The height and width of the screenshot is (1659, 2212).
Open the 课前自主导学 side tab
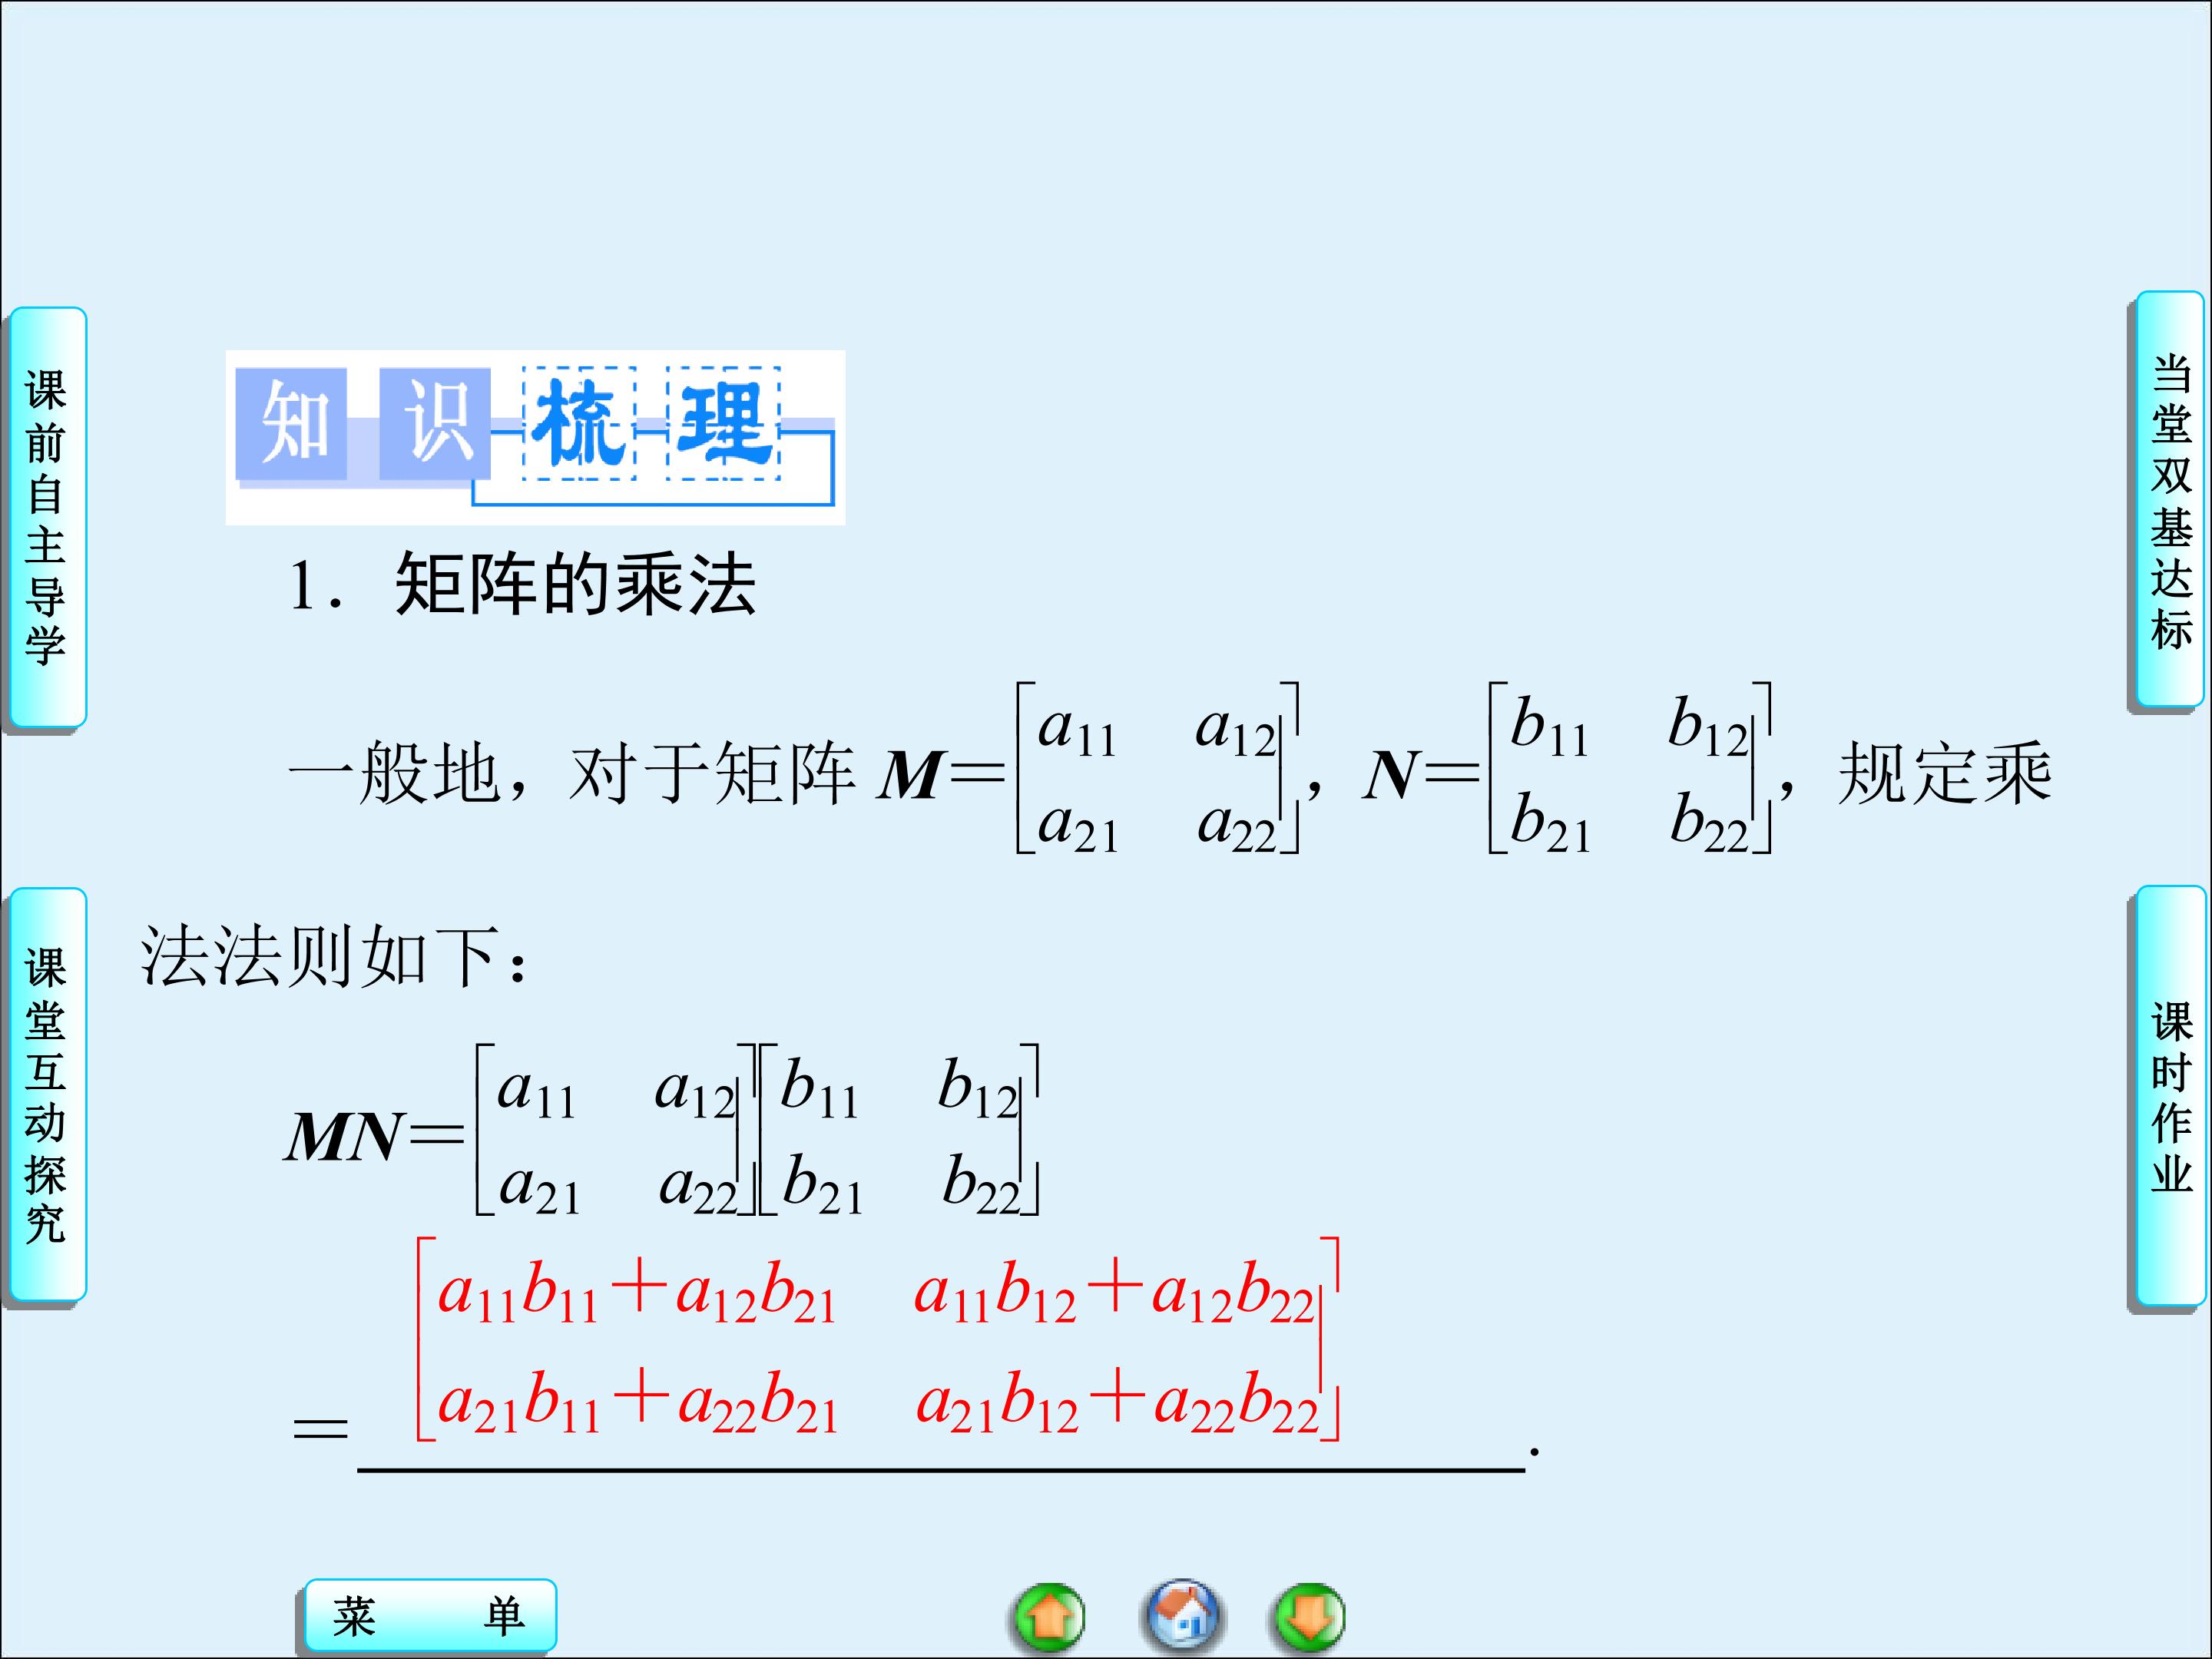pos(47,517)
